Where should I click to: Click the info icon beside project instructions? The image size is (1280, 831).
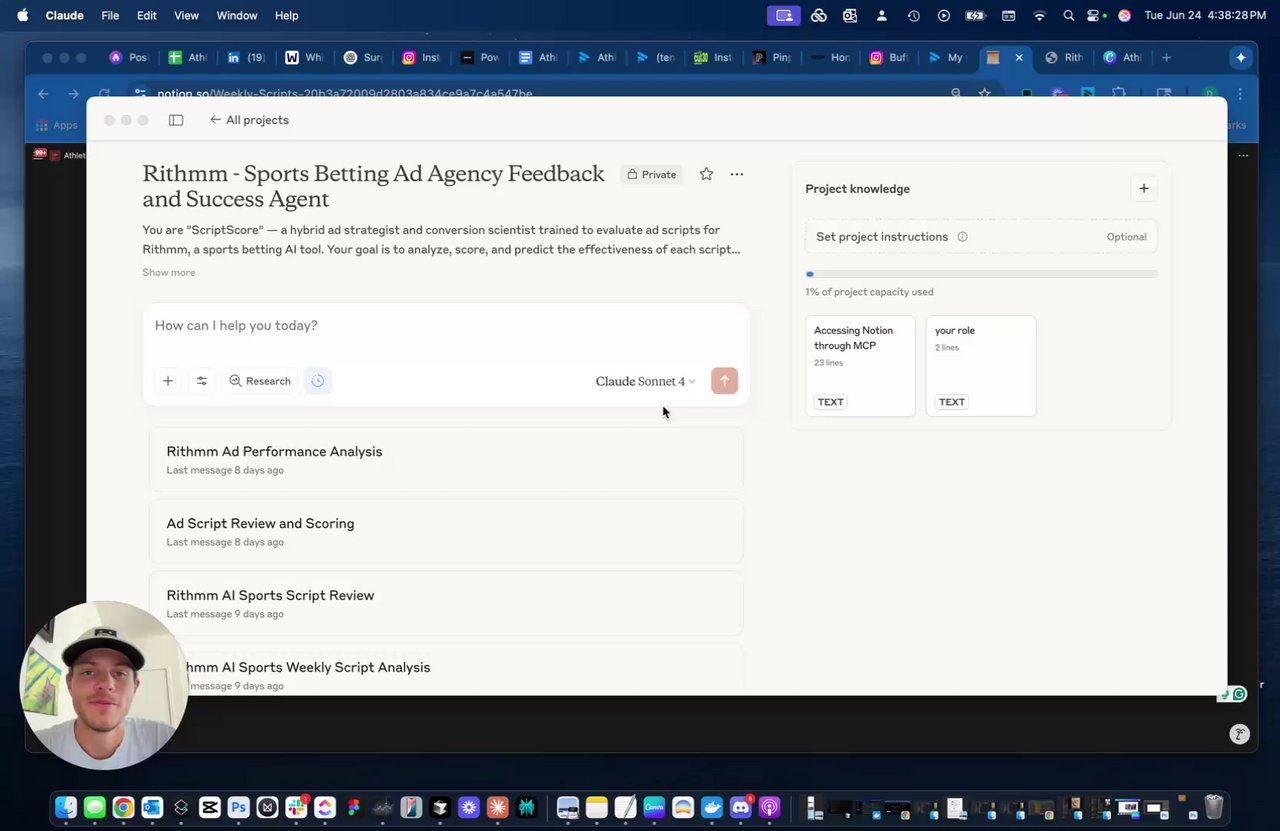click(x=963, y=237)
